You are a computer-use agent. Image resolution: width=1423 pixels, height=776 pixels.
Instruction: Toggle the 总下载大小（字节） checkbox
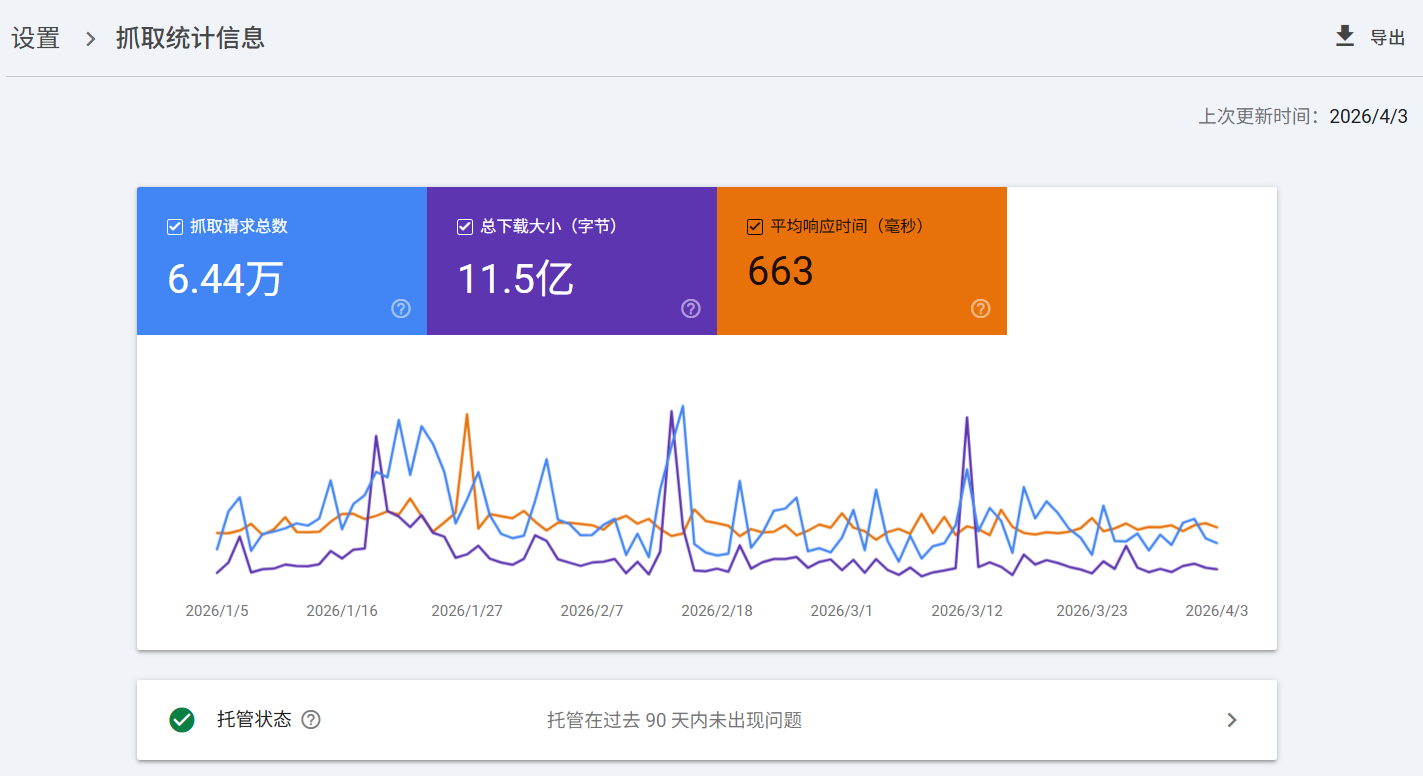(465, 227)
